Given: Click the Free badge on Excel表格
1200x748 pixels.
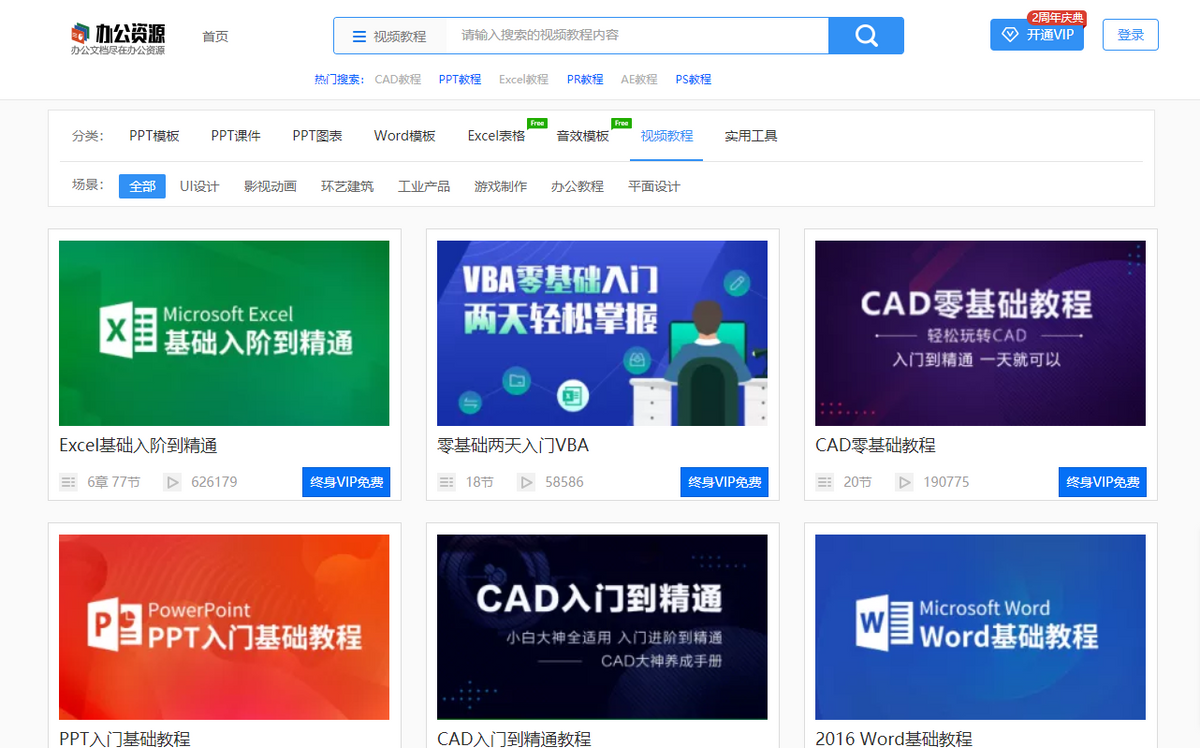Looking at the screenshot, I should [537, 123].
